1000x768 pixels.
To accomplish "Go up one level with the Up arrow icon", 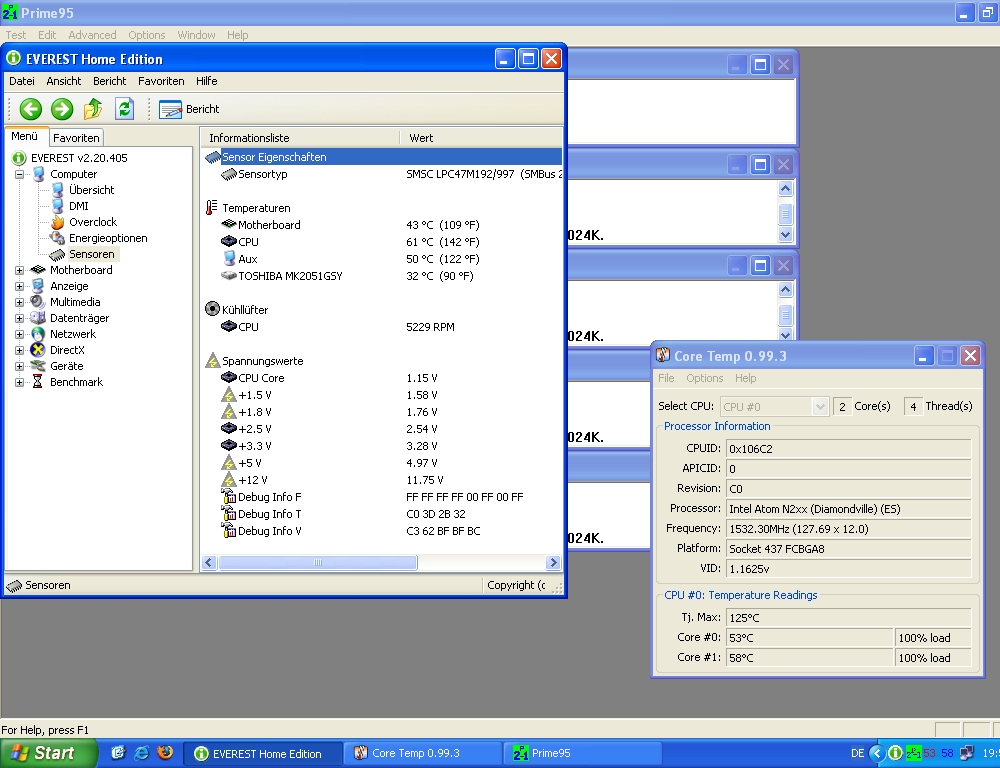I will [93, 109].
